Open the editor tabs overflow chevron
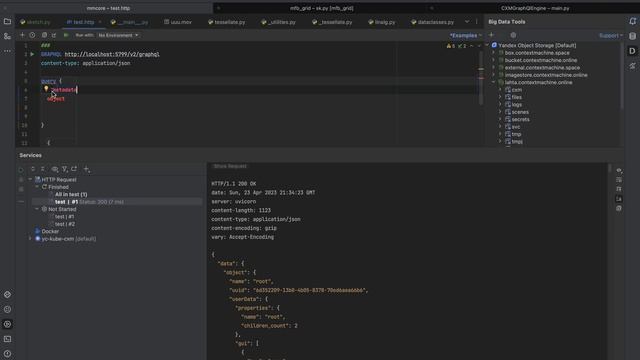Image resolution: width=640 pixels, height=360 pixels. 467,22
